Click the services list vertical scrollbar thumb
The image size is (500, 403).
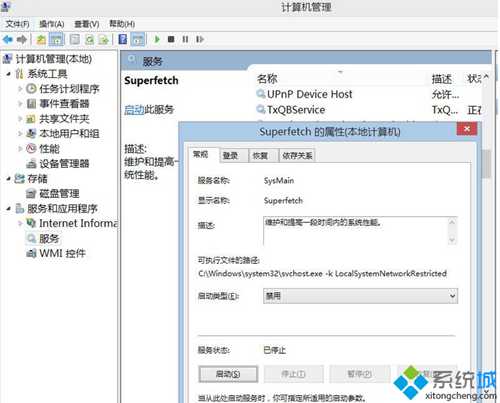tap(486, 163)
